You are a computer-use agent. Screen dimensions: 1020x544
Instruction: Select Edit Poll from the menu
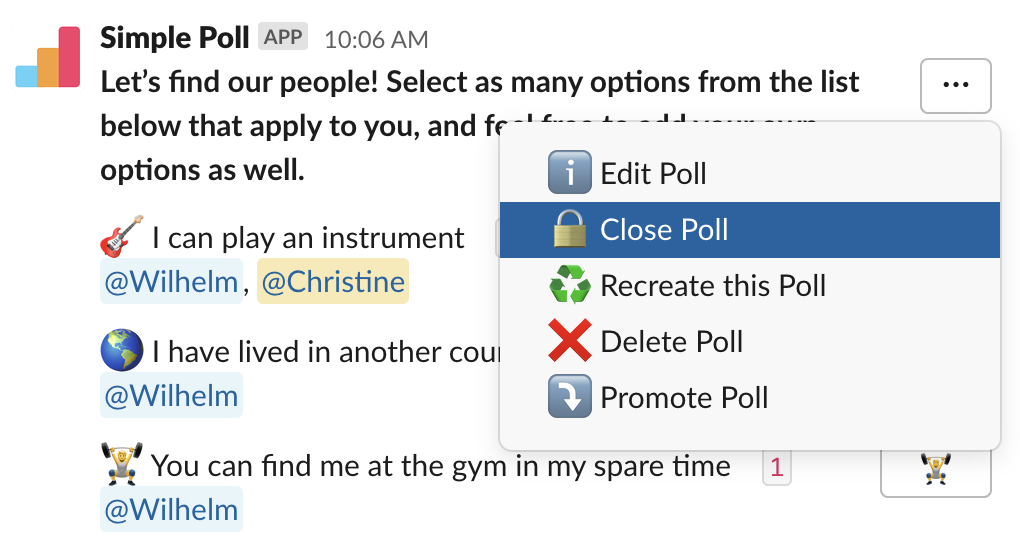pos(653,174)
